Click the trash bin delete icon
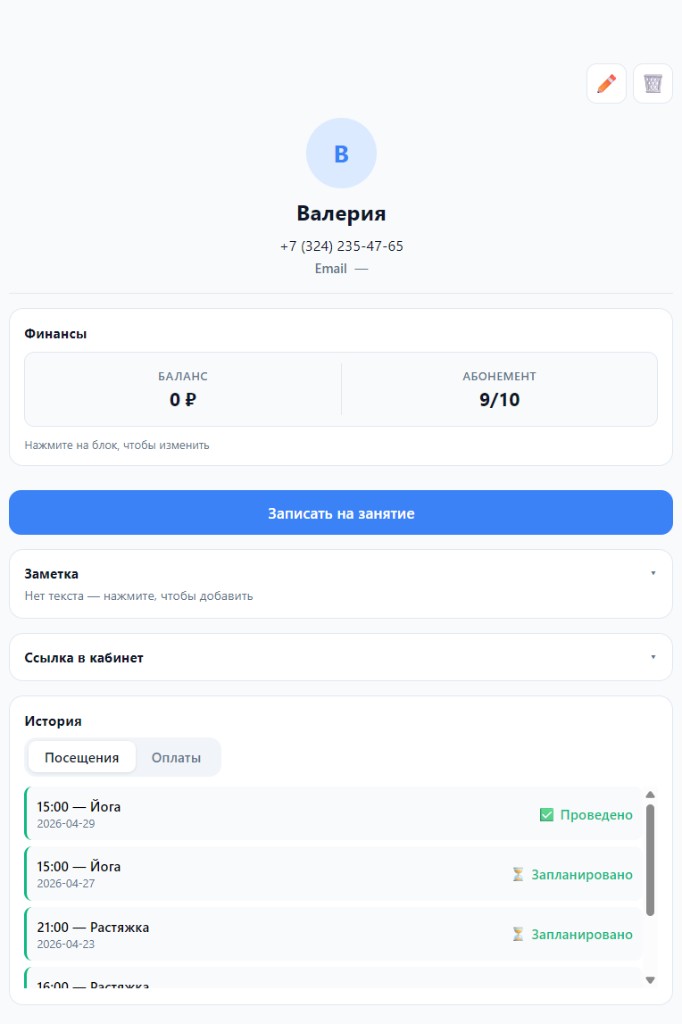The height and width of the screenshot is (1024, 682). [653, 84]
